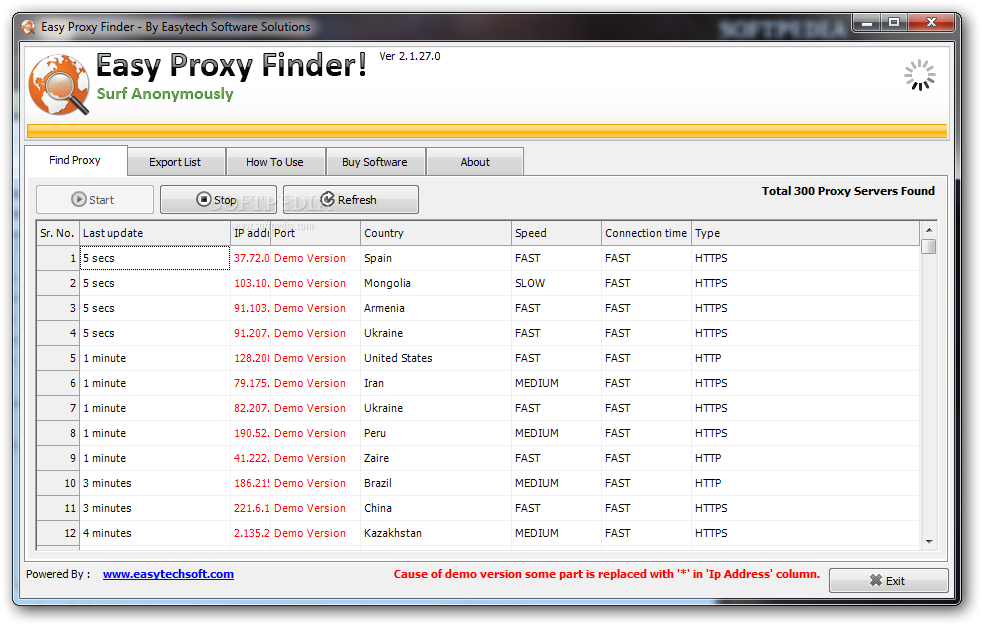Select the Iran country cell
Viewport: 982px width, 626px height.
pyautogui.click(x=436, y=383)
